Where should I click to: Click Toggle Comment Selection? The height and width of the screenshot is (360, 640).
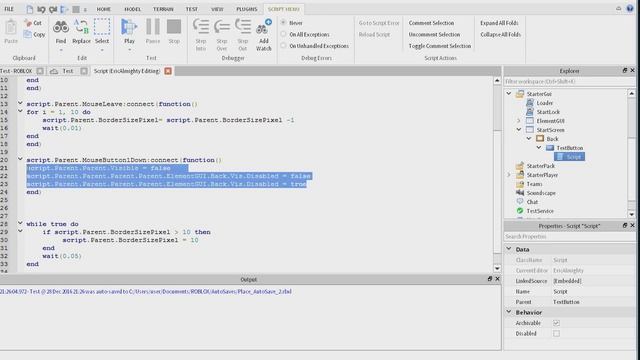[x=440, y=46]
